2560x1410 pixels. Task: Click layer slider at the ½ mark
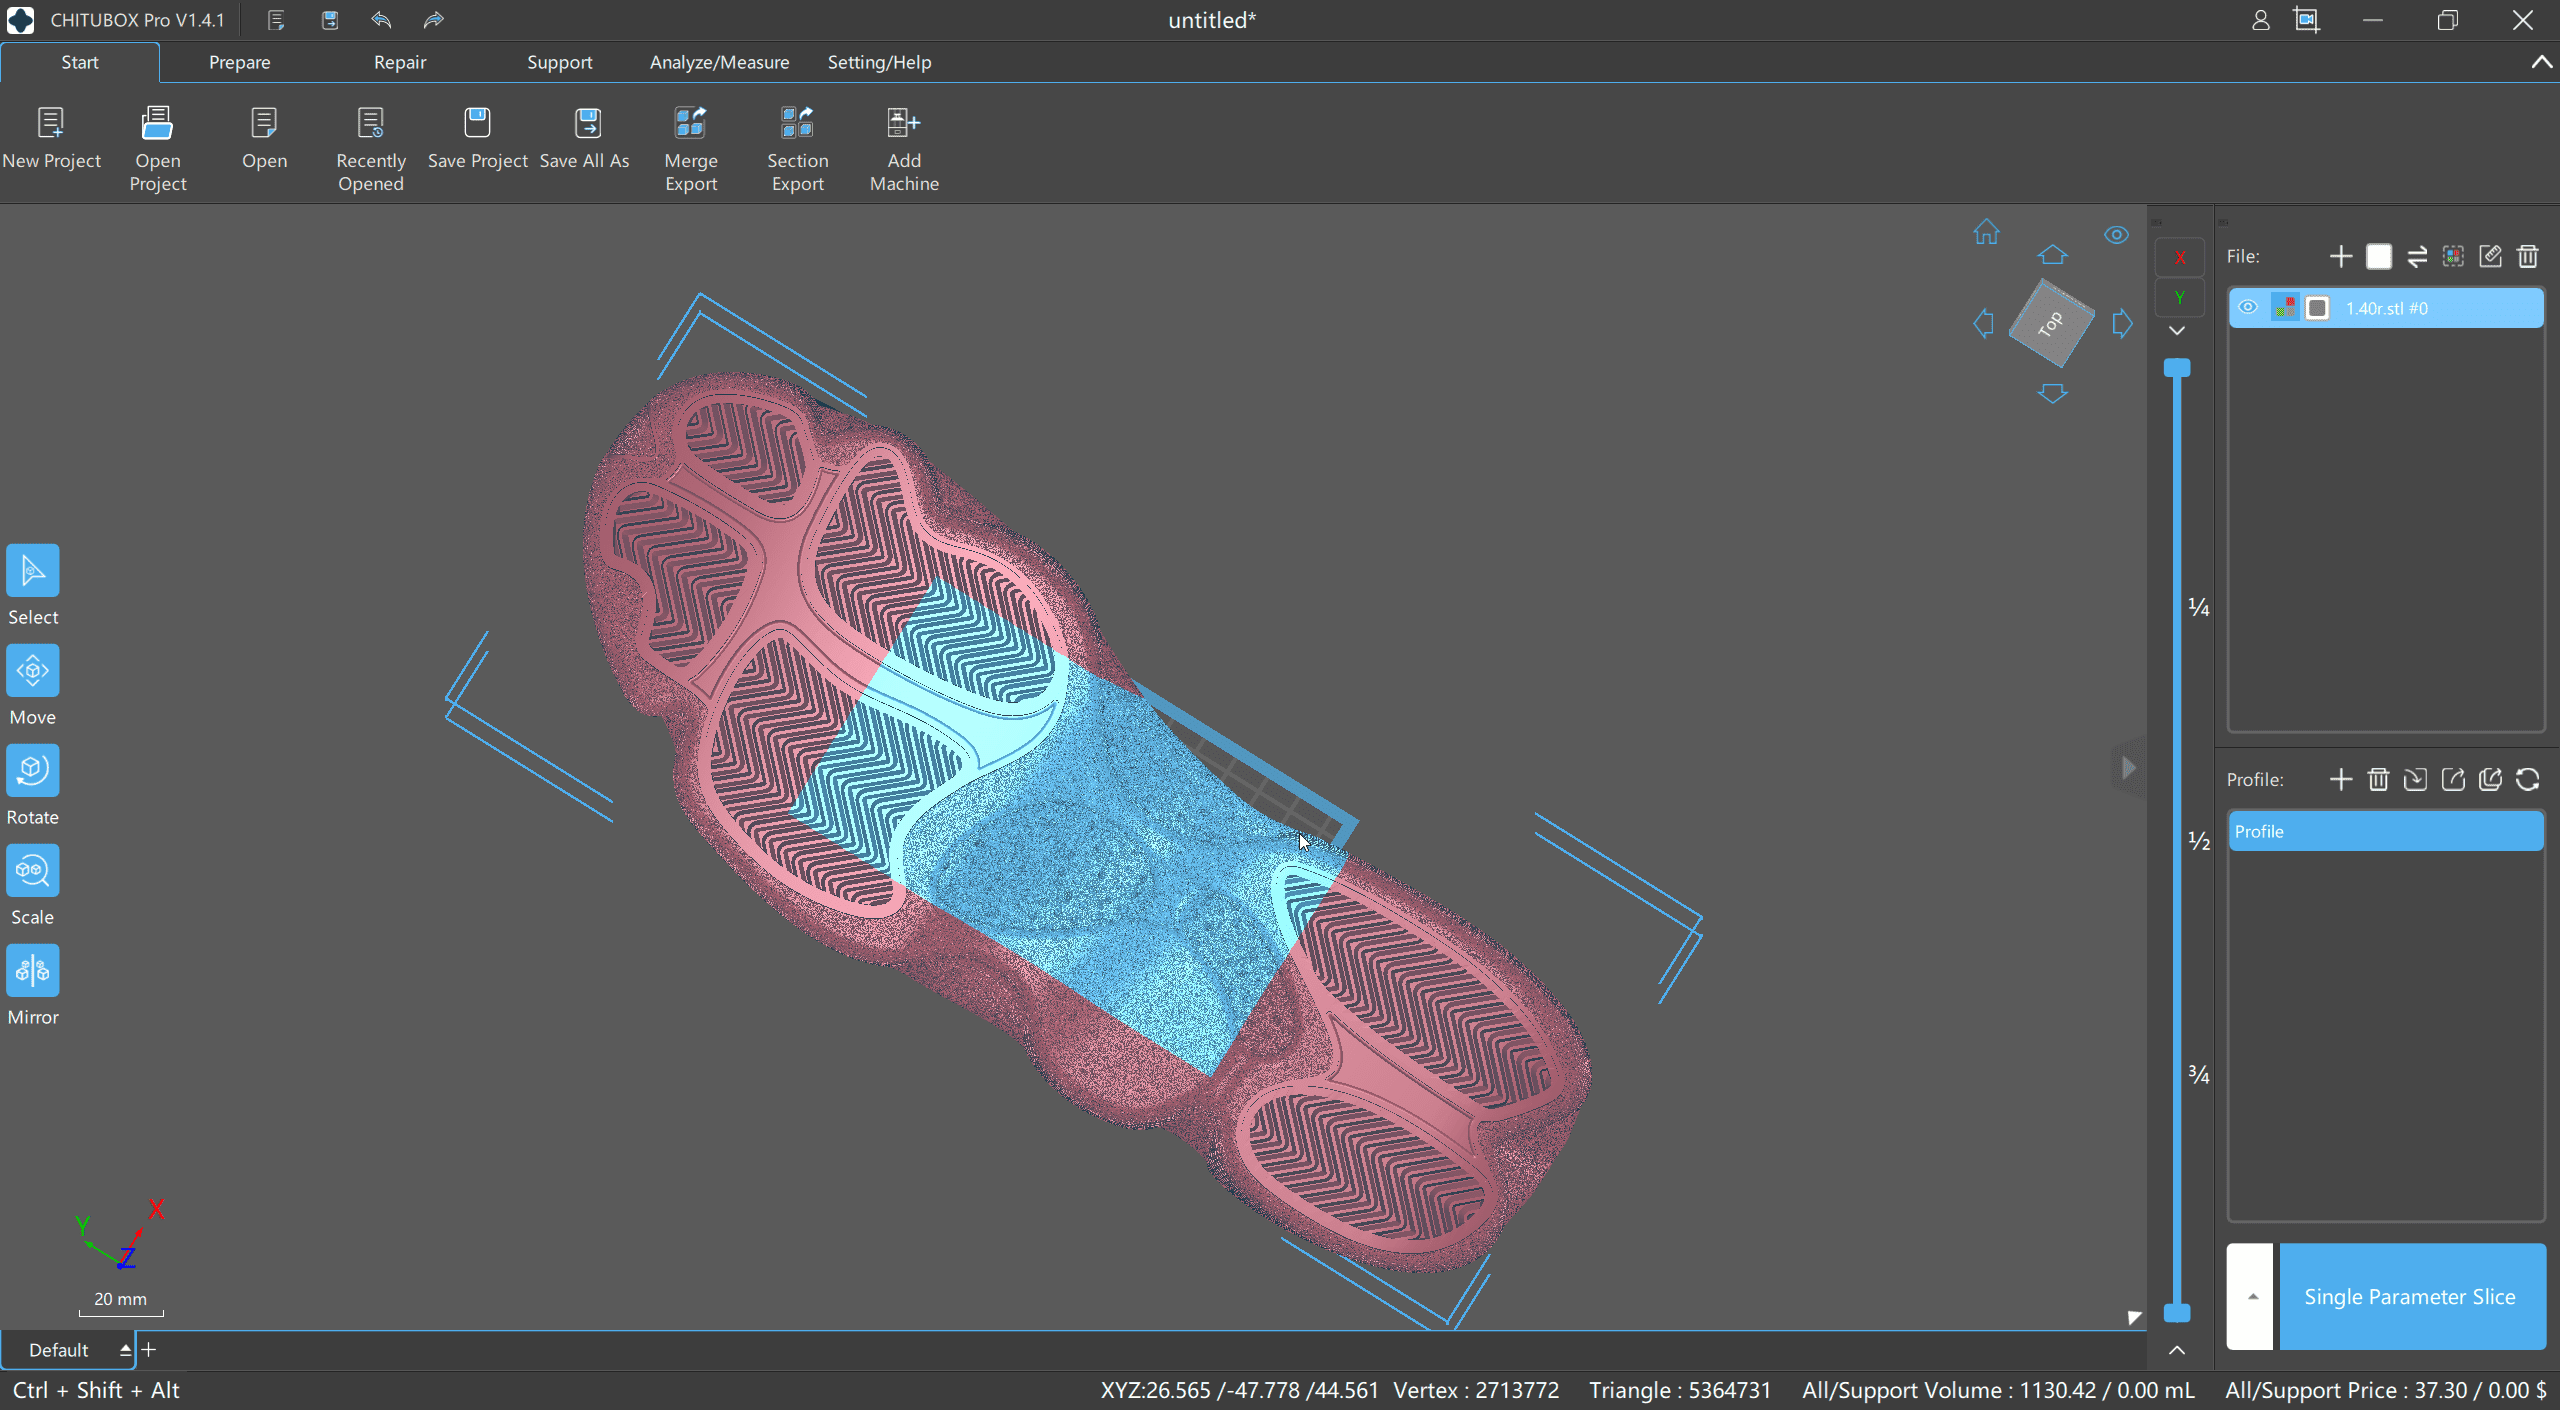pyautogui.click(x=2177, y=841)
